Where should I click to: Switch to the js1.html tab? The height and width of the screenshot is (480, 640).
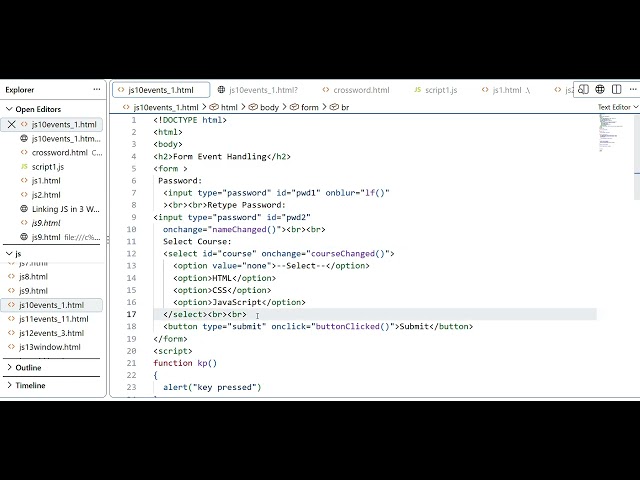[x=506, y=90]
